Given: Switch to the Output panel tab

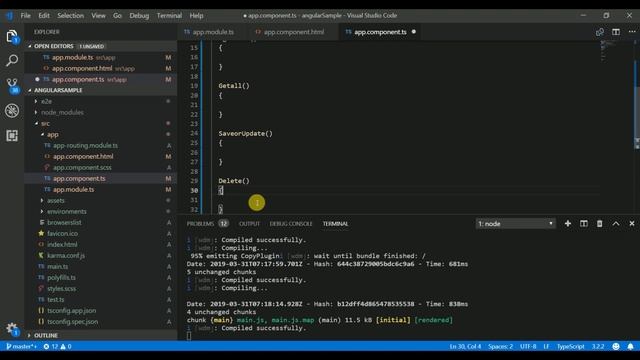Looking at the screenshot, I should pos(249,224).
